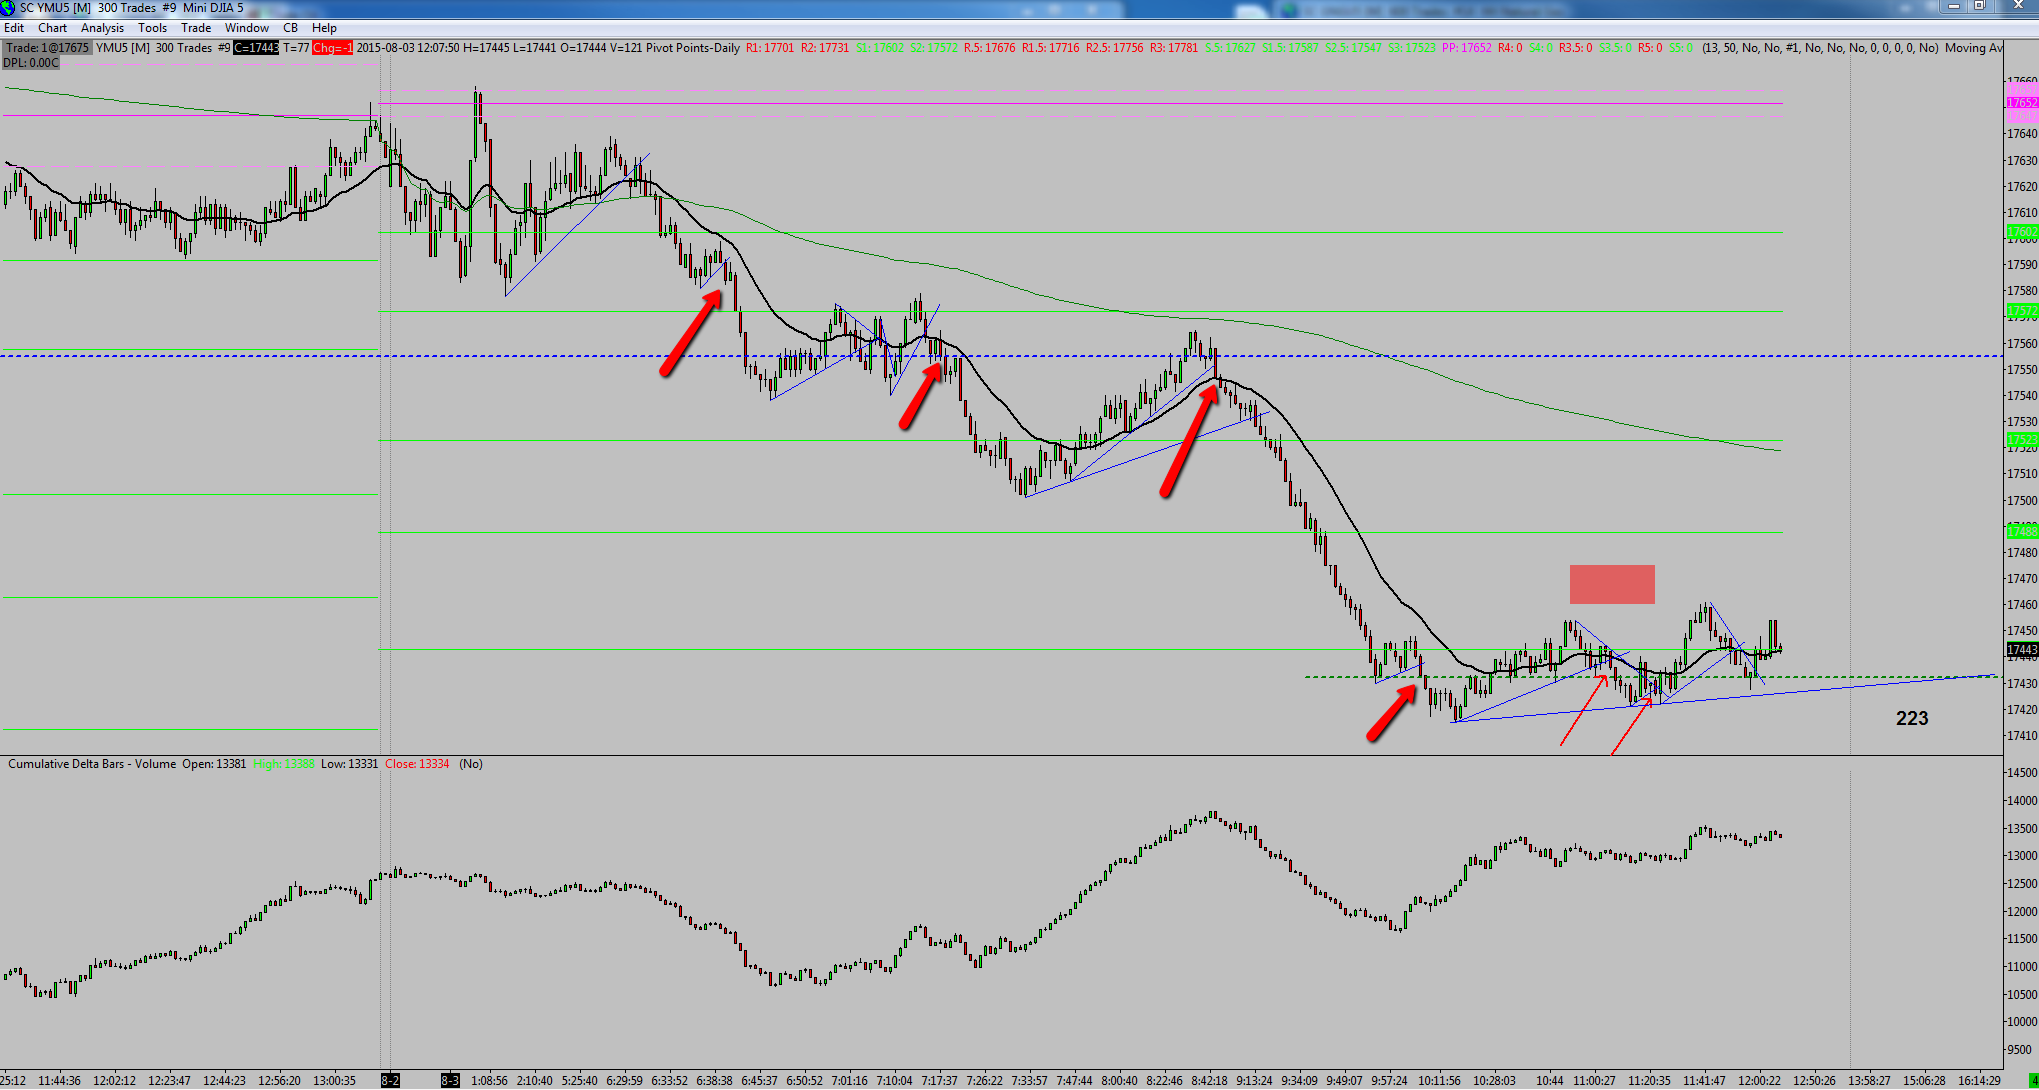The width and height of the screenshot is (2039, 1090).
Task: Click the 7:01:16 time label
Action: click(849, 1081)
